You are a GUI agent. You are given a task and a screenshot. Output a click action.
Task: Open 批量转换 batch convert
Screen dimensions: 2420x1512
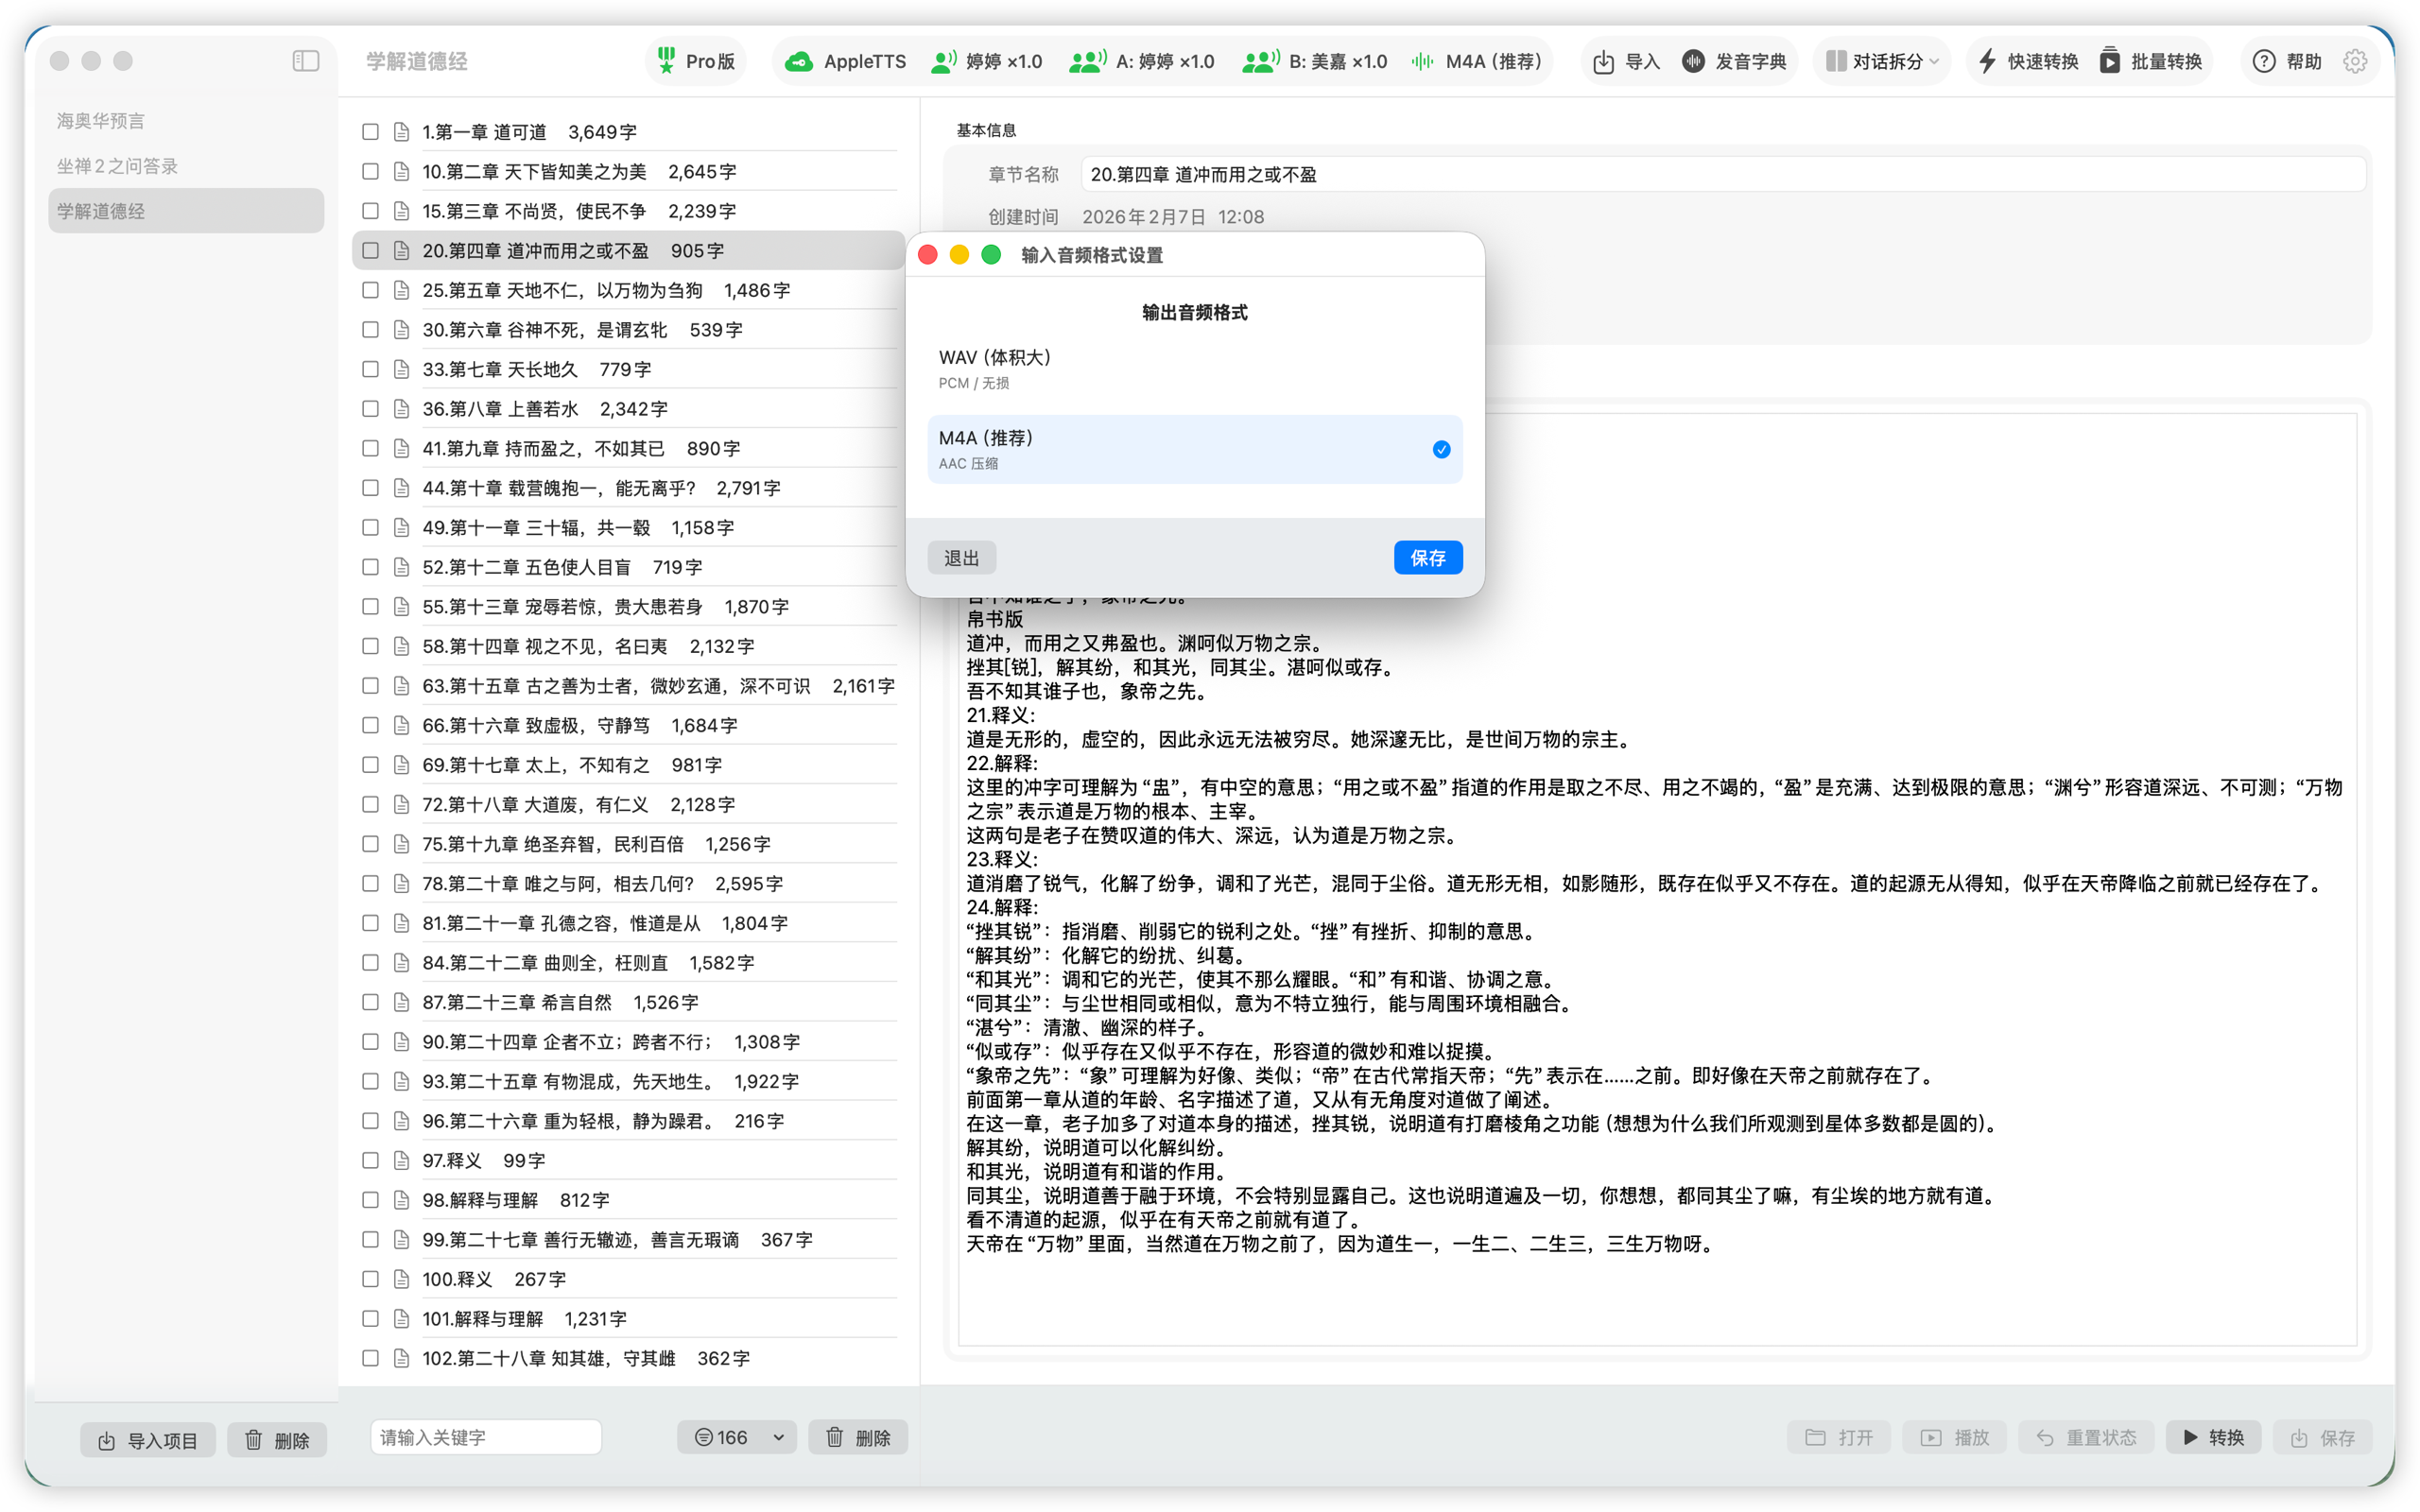click(2150, 62)
